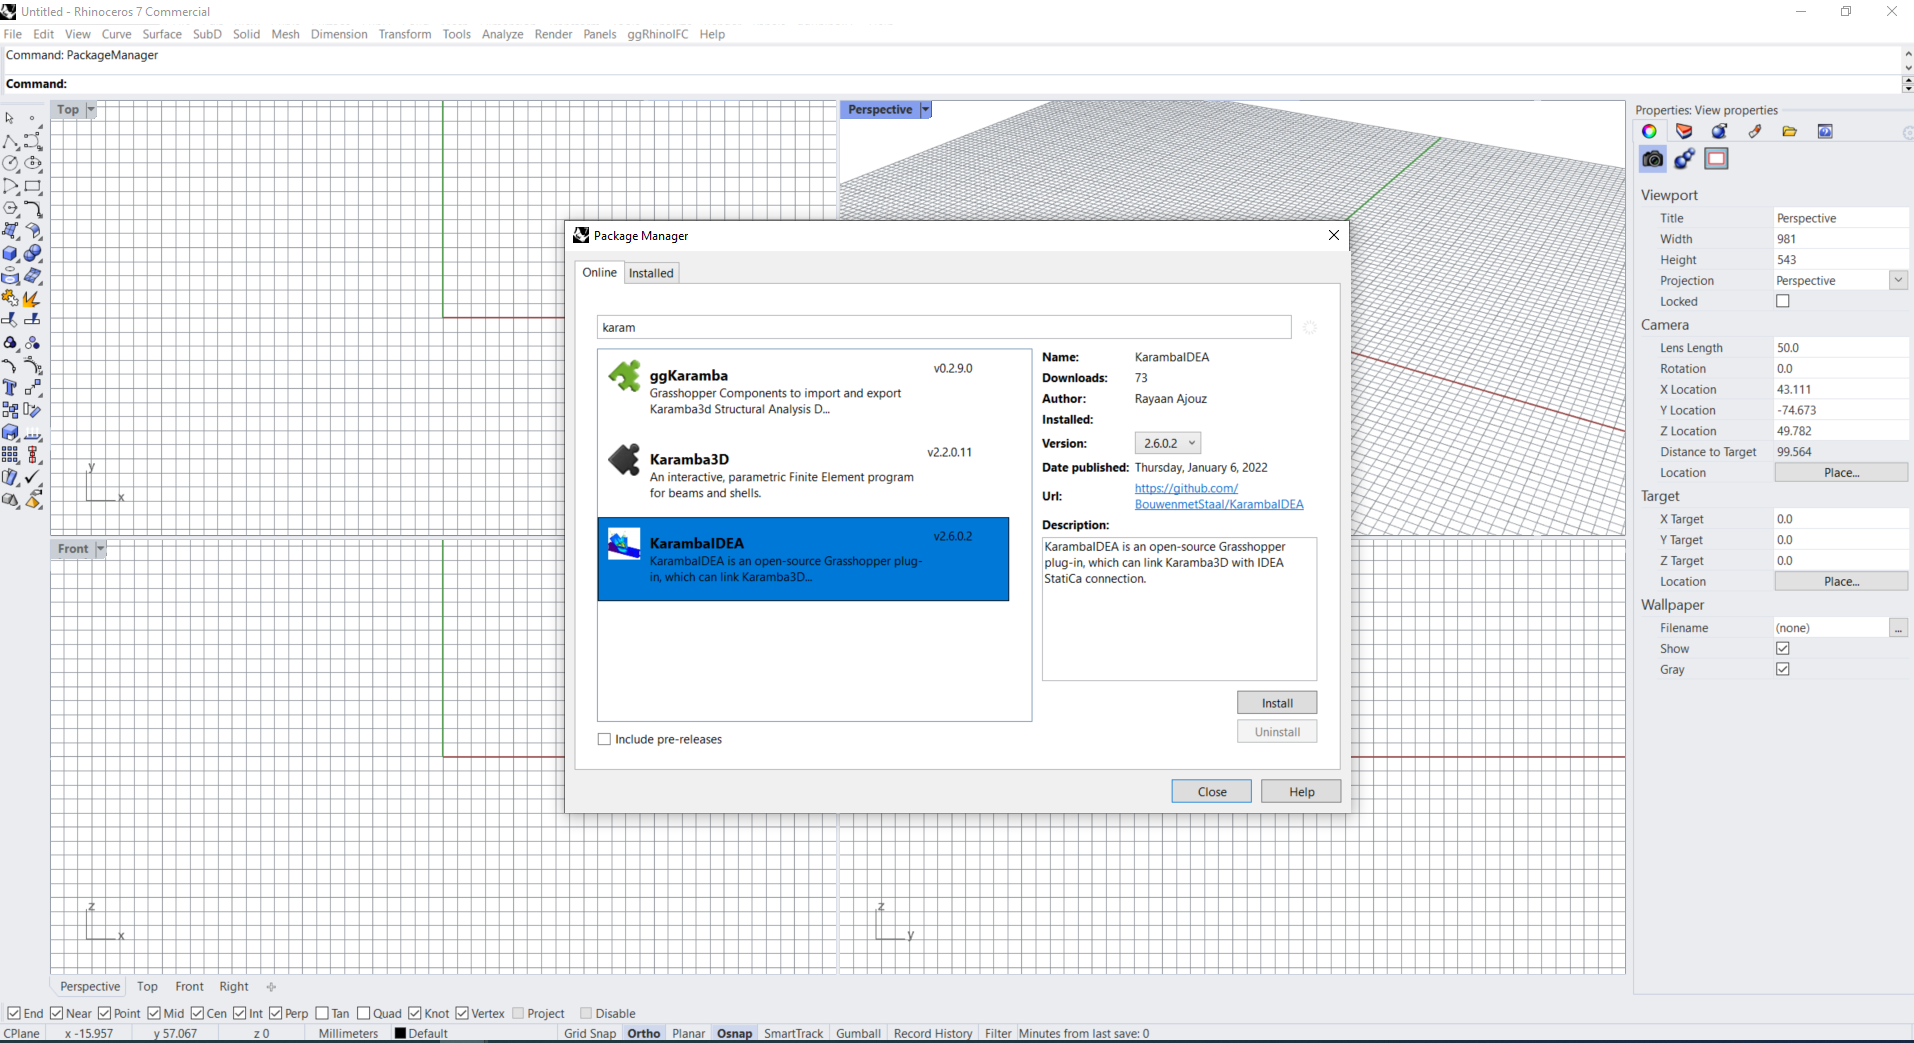
Task: Select the ggKaramba package in list
Action: coord(803,391)
